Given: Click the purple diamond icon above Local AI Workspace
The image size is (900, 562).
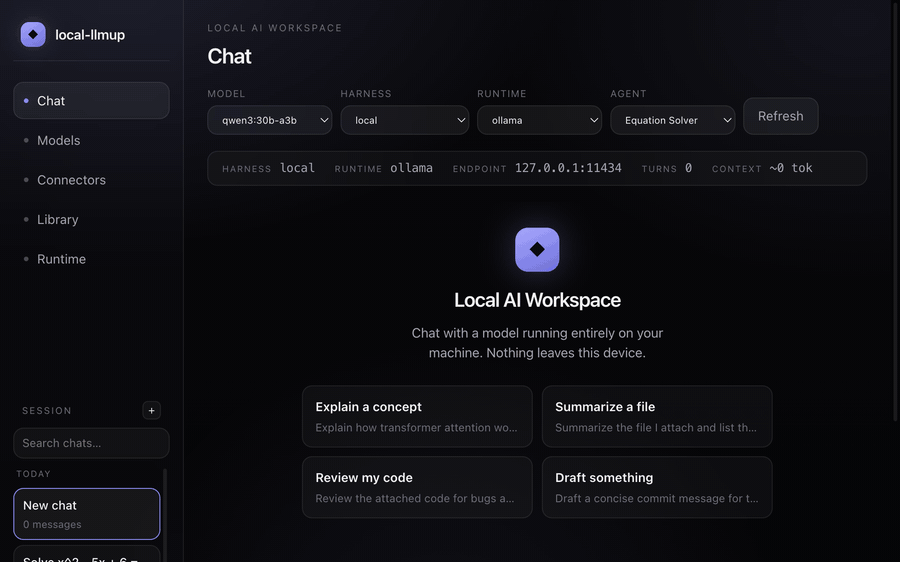Looking at the screenshot, I should coord(537,250).
